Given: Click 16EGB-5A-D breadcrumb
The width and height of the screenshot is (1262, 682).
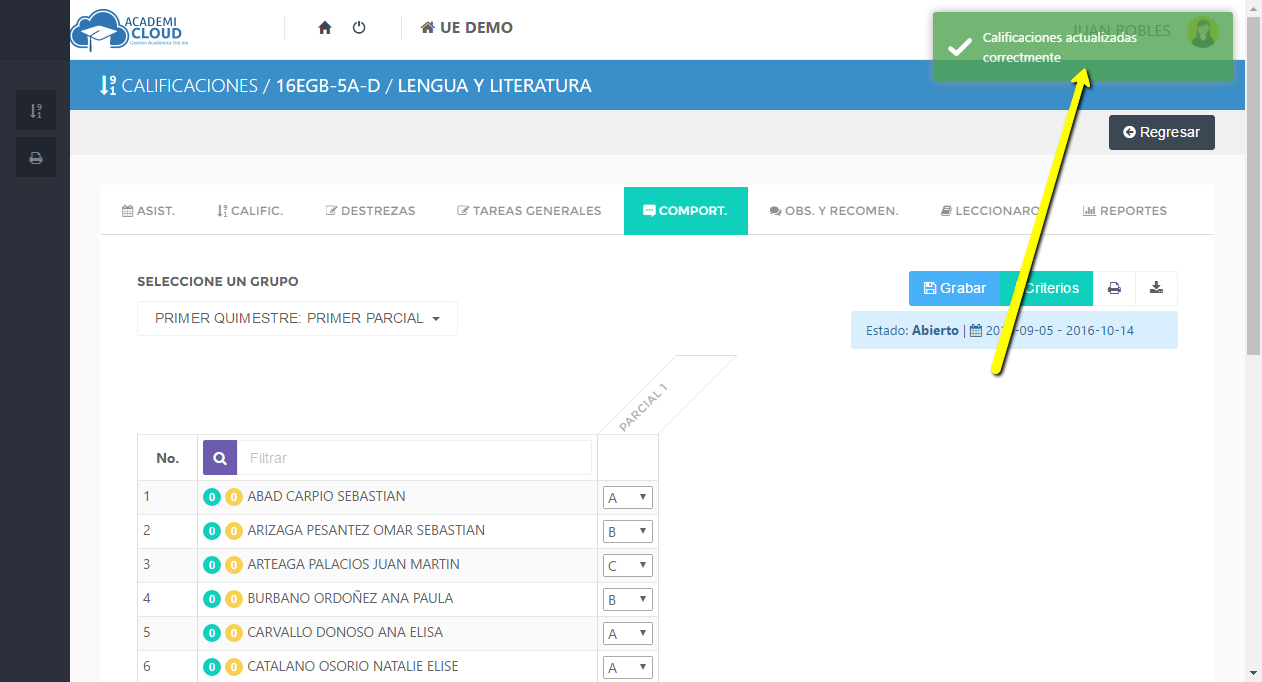Looking at the screenshot, I should [328, 86].
